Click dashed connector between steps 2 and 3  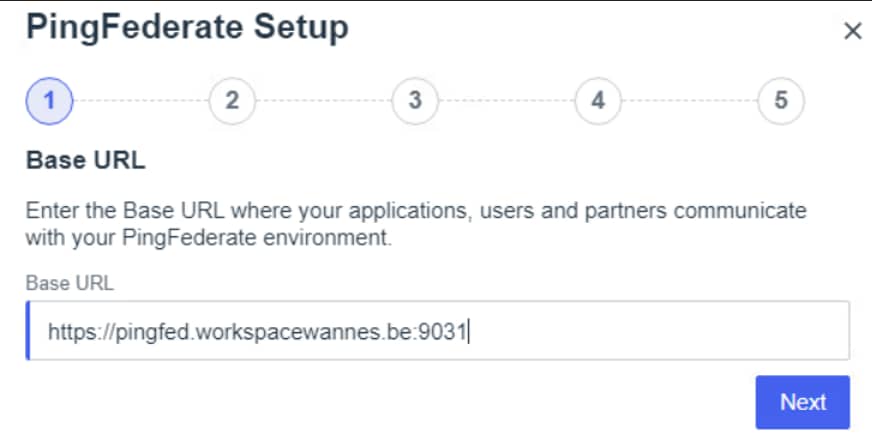point(323,101)
